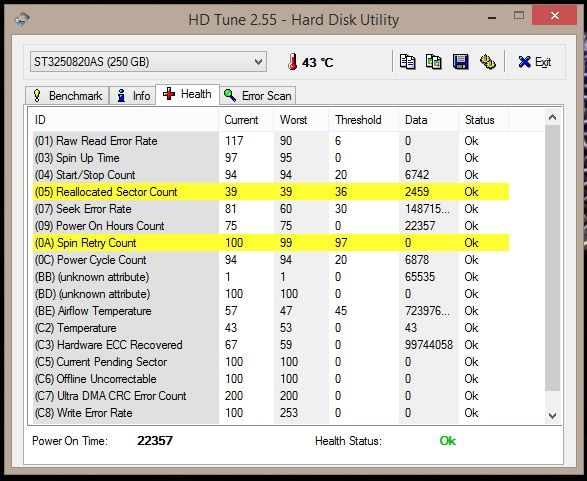This screenshot has height=481, width=587.
Task: Select the Power On Hours Count row
Action: (x=271, y=226)
